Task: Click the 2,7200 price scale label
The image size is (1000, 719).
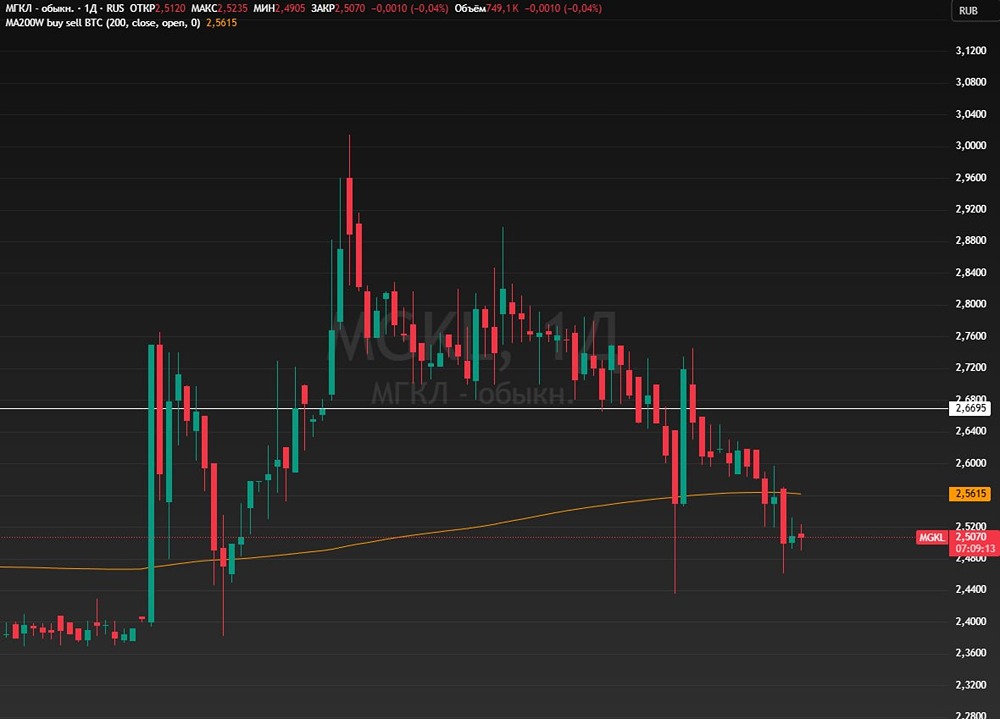Action: 971,367
